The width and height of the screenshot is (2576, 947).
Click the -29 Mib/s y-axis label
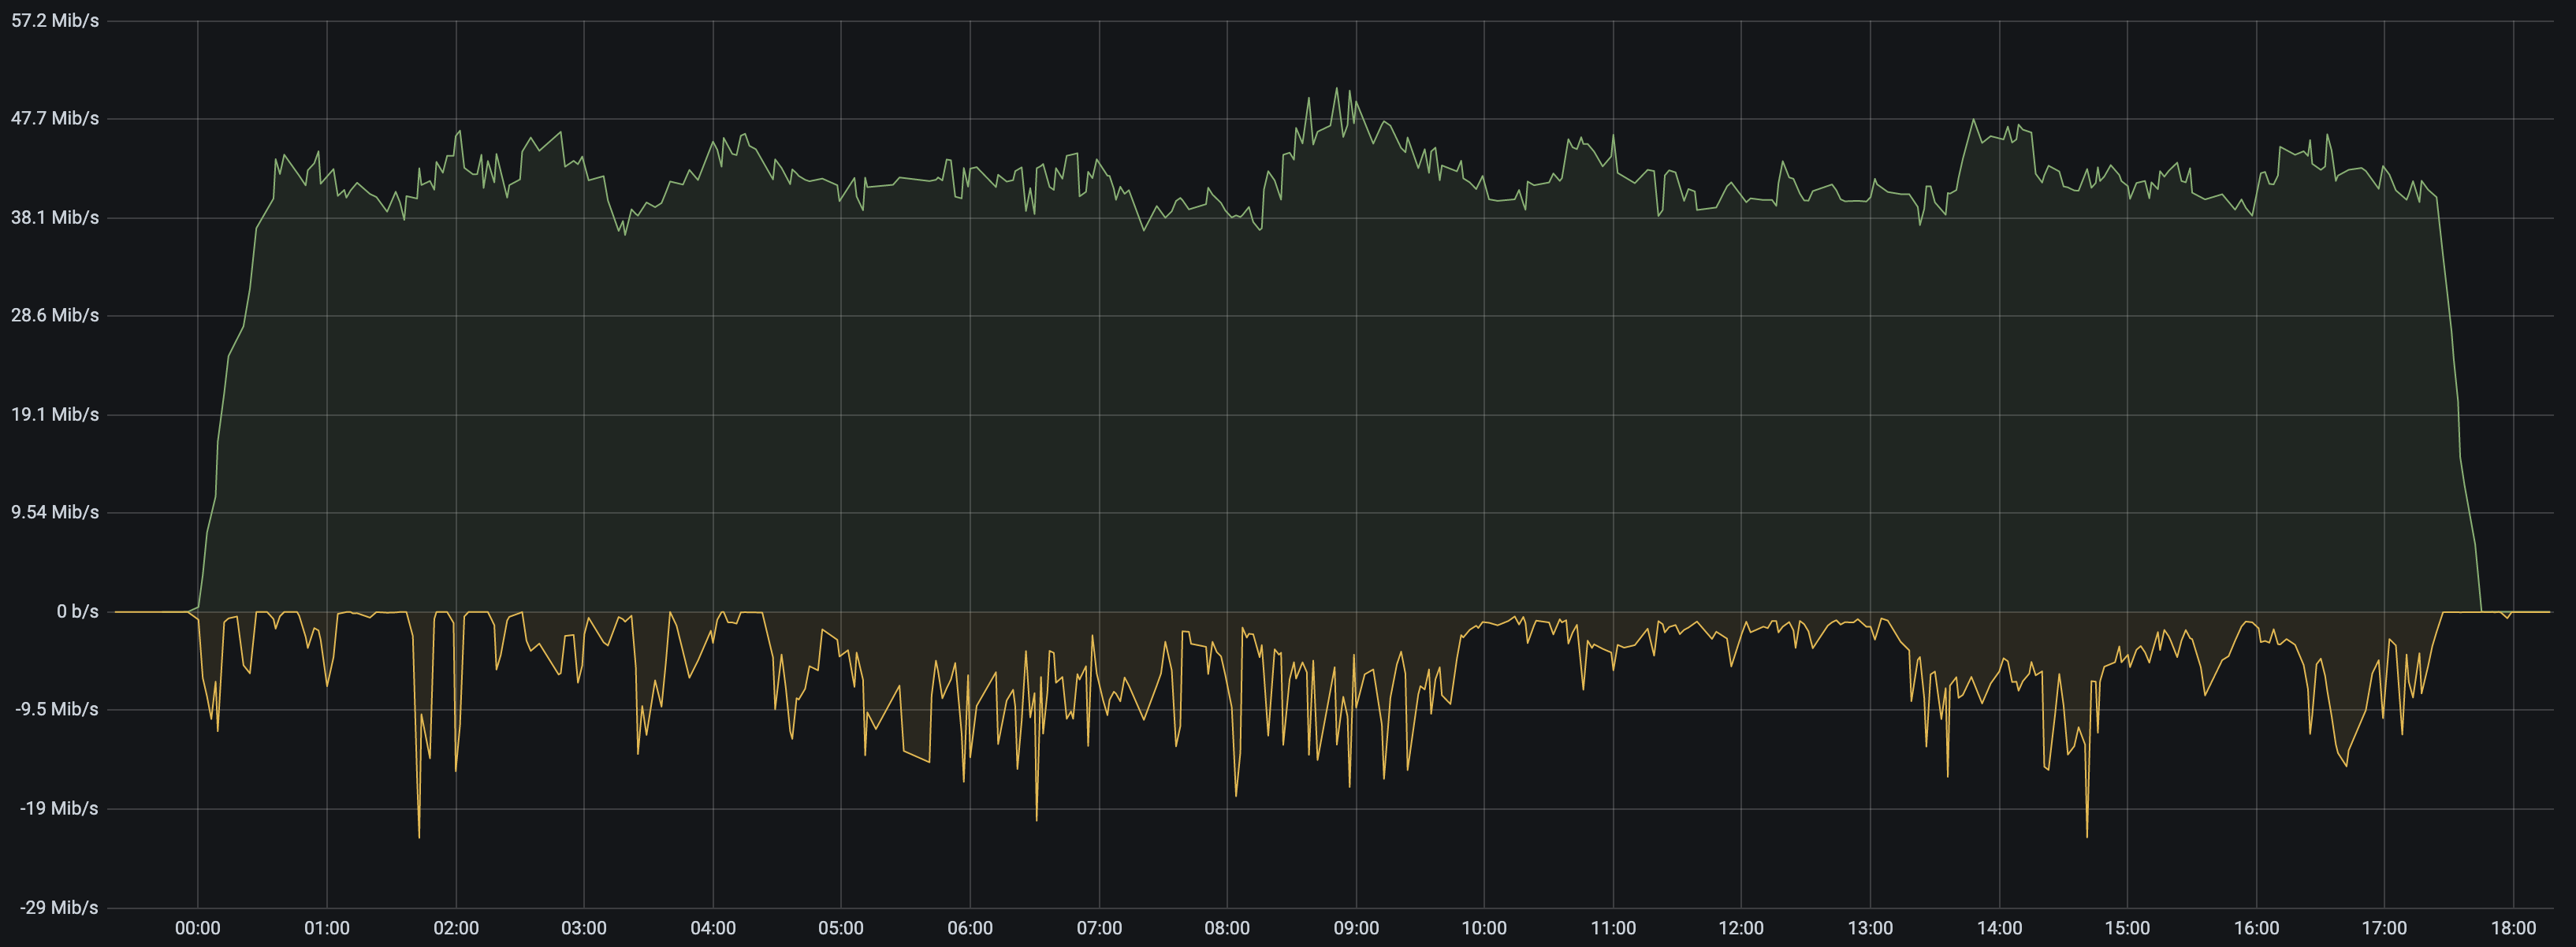point(59,907)
